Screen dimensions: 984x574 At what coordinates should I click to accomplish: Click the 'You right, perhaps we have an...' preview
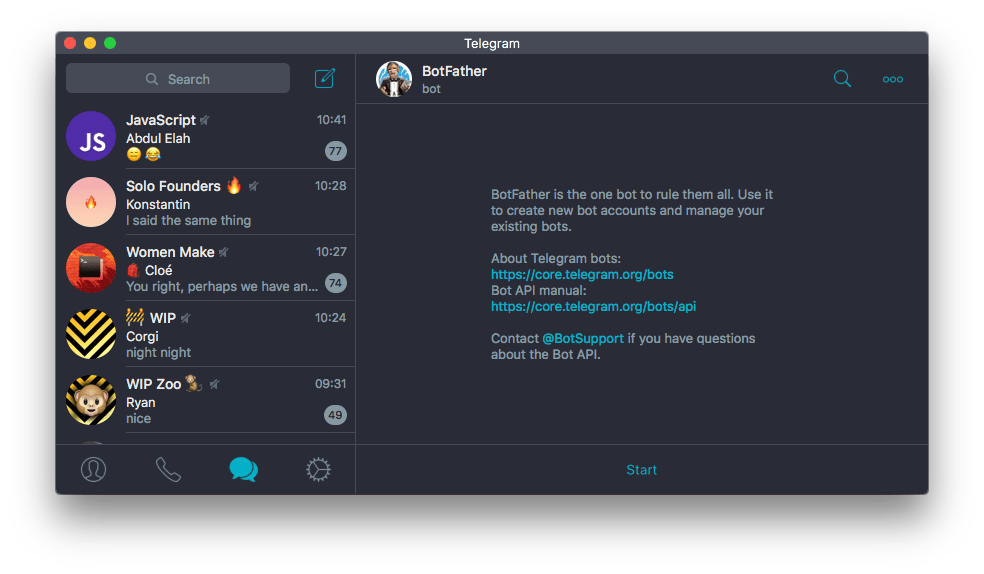tap(222, 286)
